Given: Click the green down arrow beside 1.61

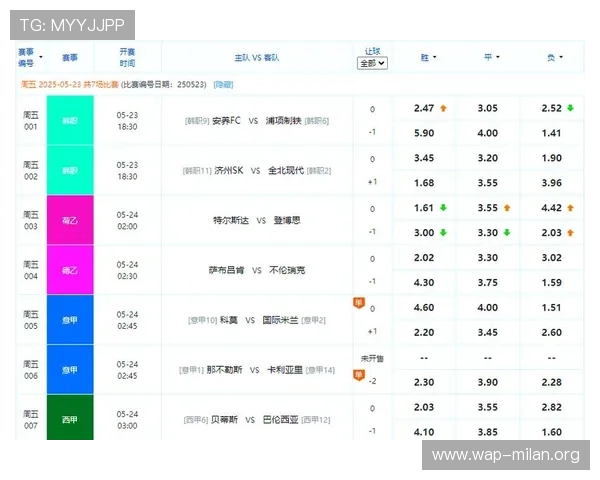Looking at the screenshot, I should [443, 208].
